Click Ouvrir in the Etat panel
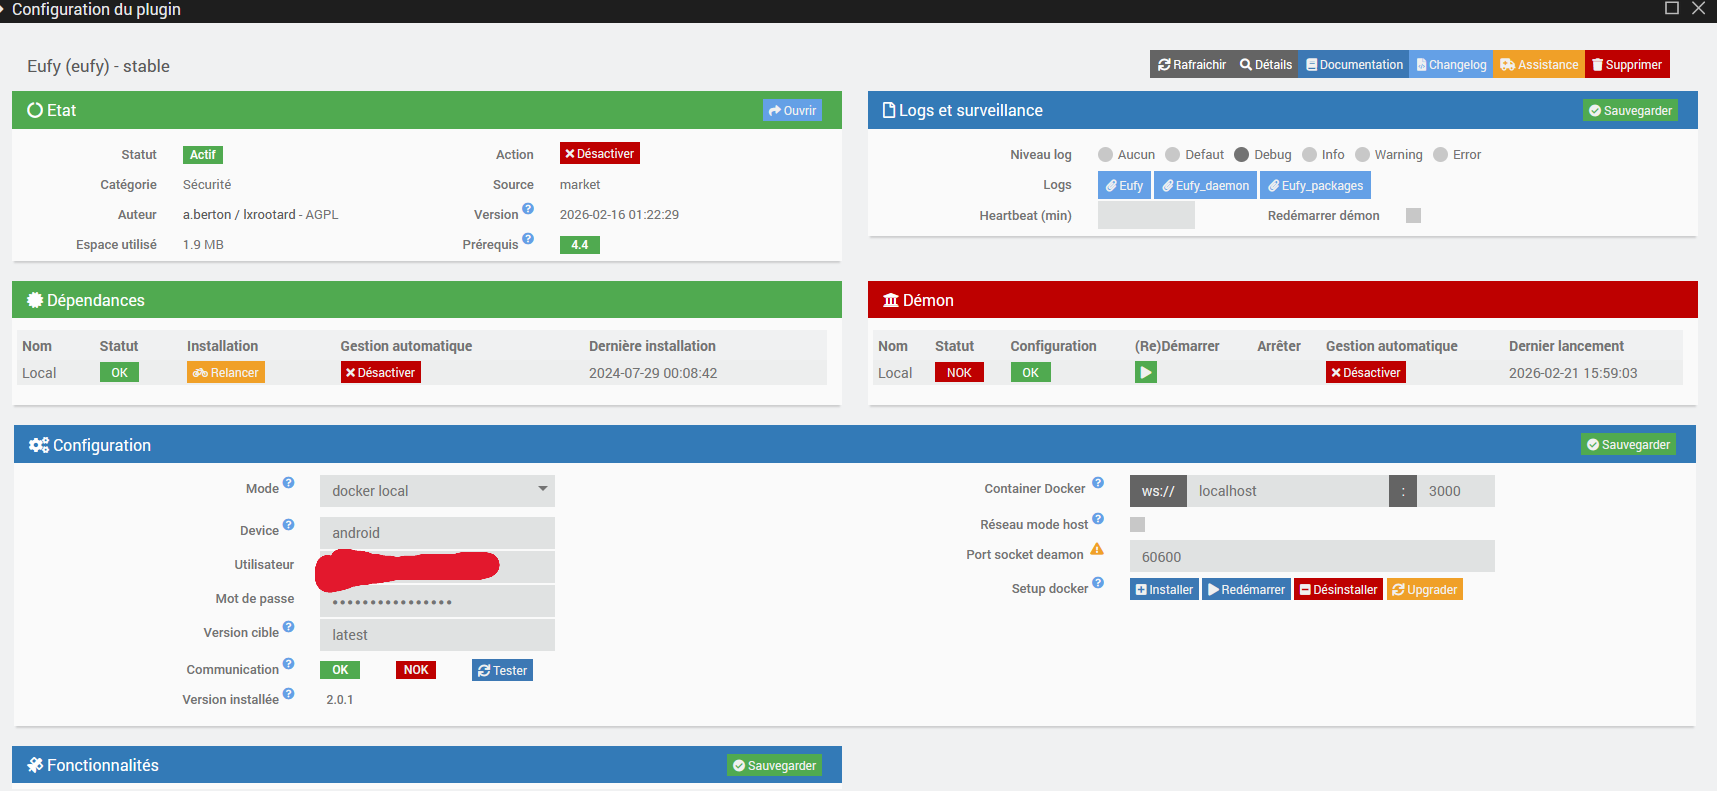Image resolution: width=1717 pixels, height=791 pixels. (792, 111)
